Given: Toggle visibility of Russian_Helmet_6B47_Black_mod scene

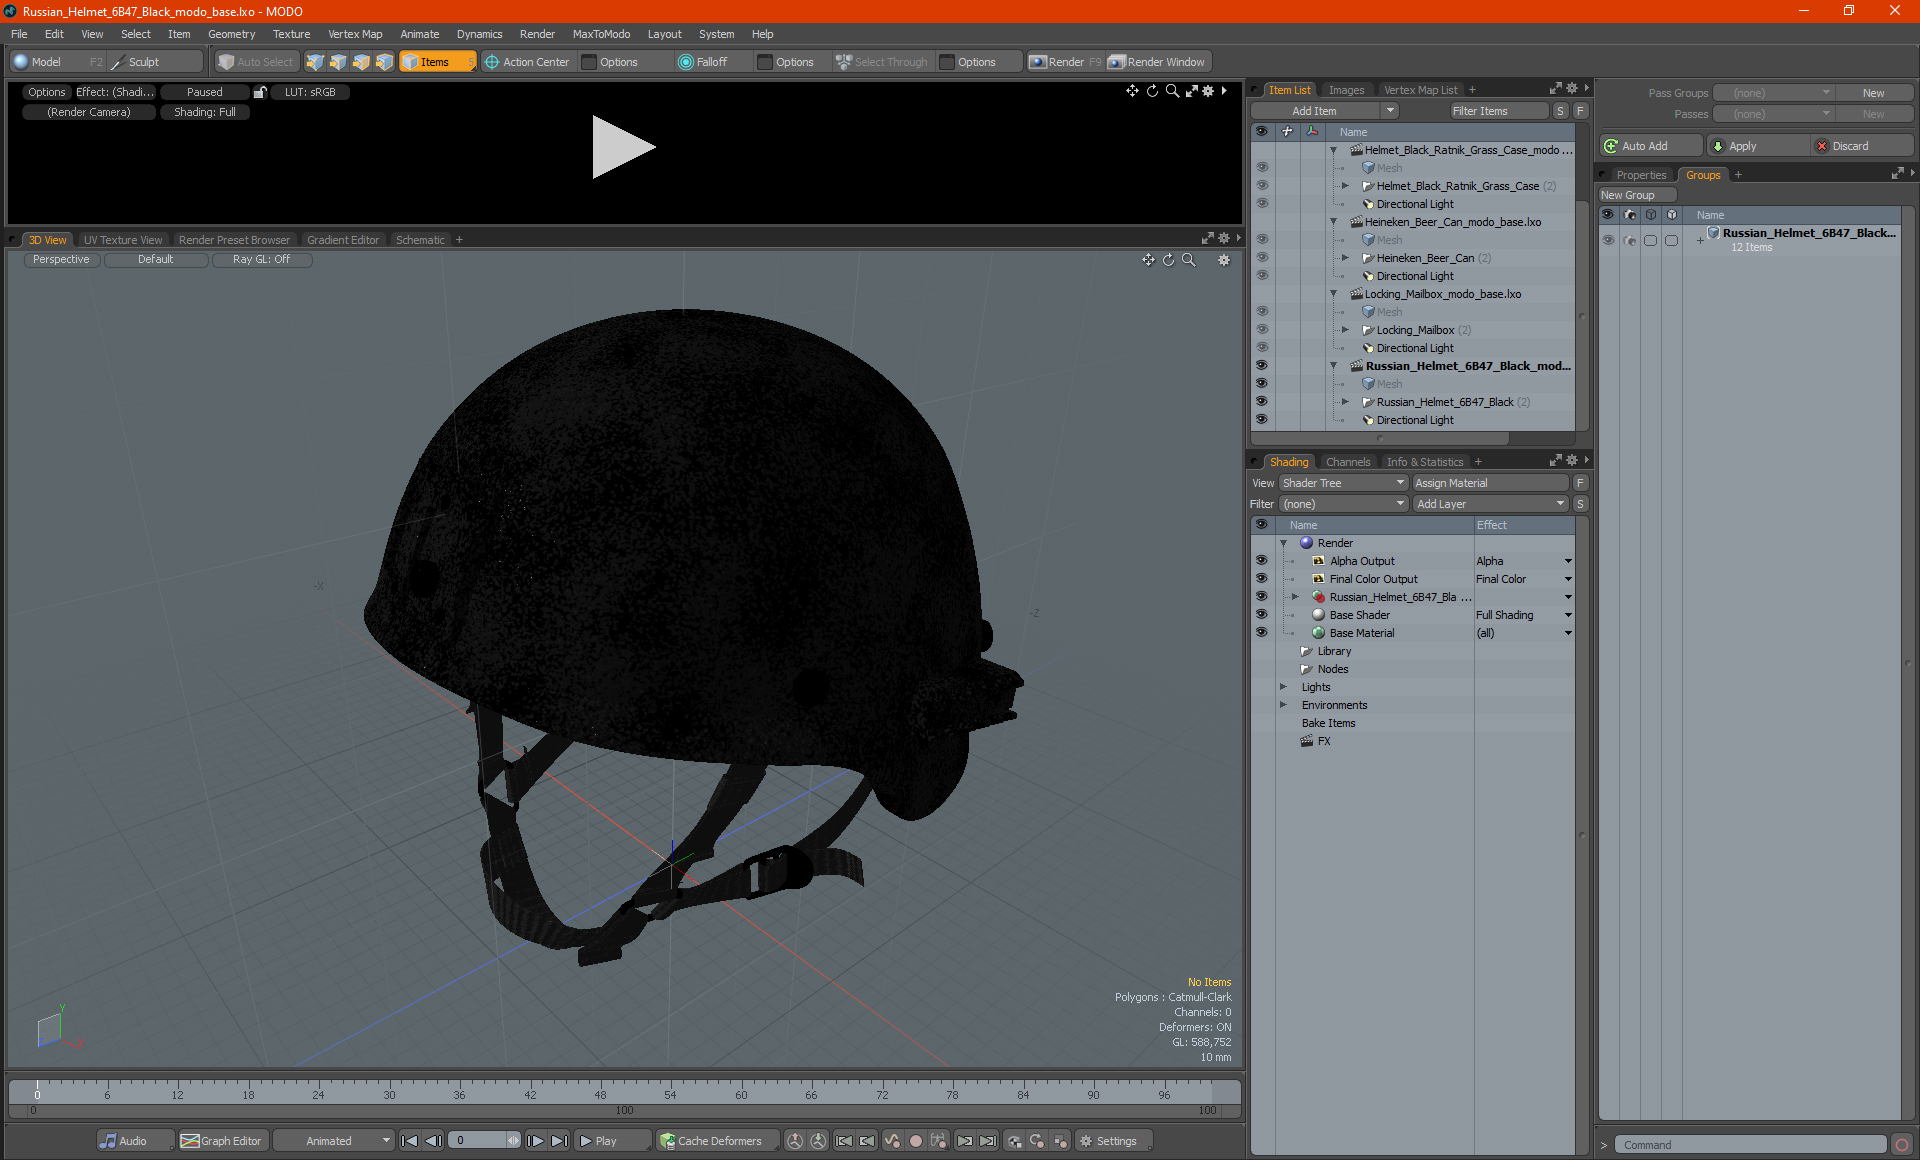Looking at the screenshot, I should [1262, 366].
